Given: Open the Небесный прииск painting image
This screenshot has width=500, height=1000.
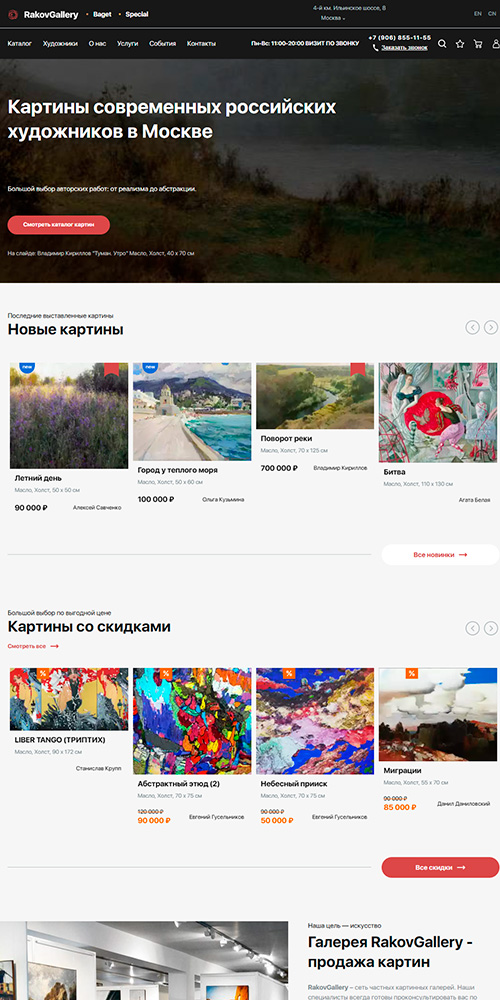Looking at the screenshot, I should [315, 721].
